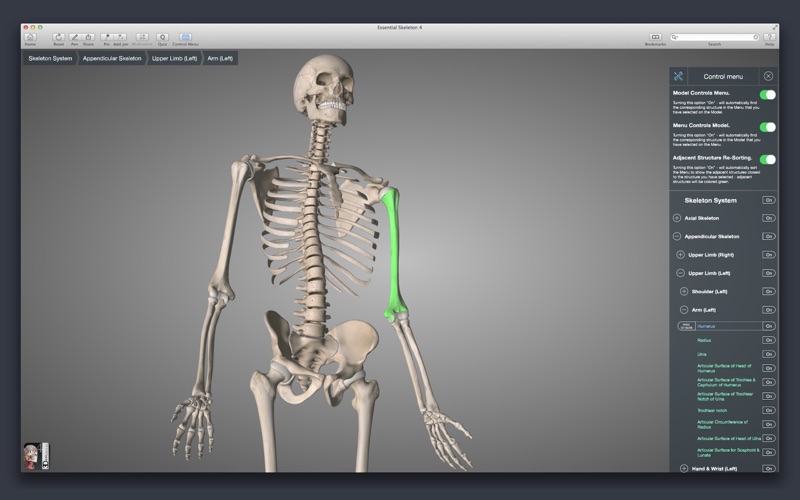Click the Home toolbar icon
Screen dimensions: 800x500
[x=30, y=37]
